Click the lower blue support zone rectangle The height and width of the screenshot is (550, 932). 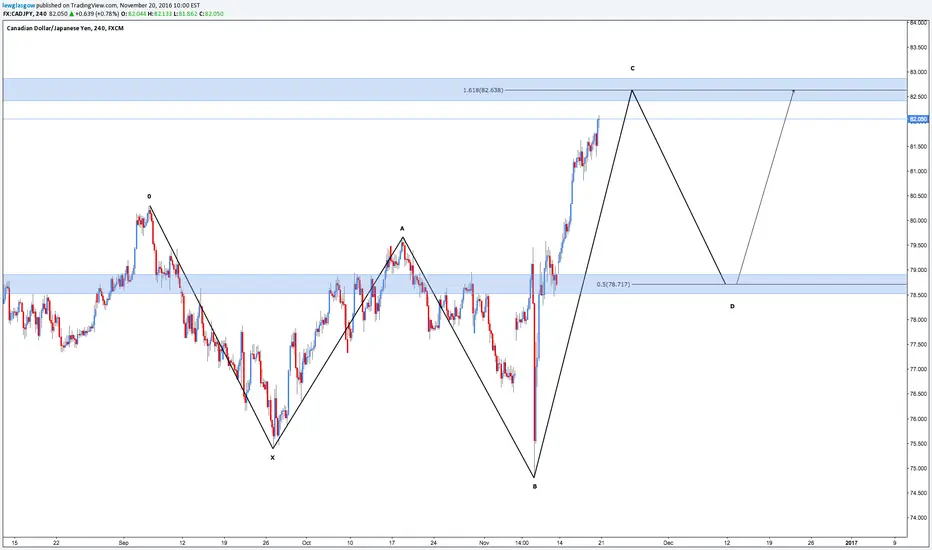pyautogui.click(x=455, y=284)
